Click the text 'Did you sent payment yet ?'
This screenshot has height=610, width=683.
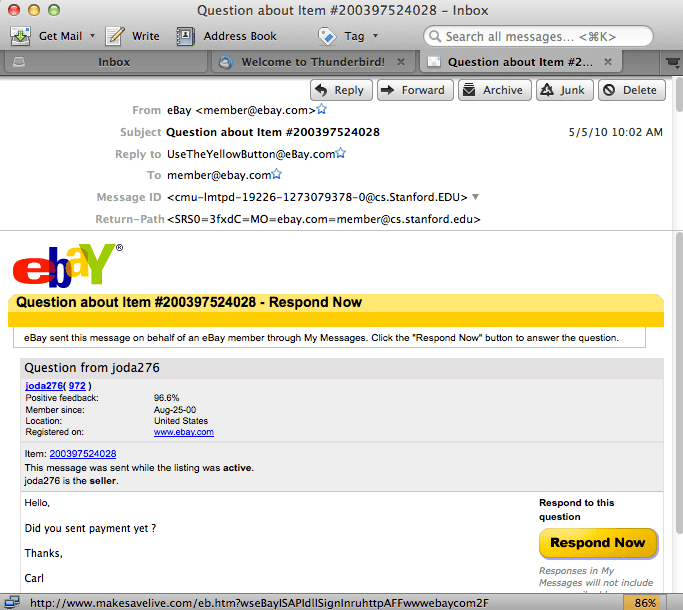click(x=90, y=529)
